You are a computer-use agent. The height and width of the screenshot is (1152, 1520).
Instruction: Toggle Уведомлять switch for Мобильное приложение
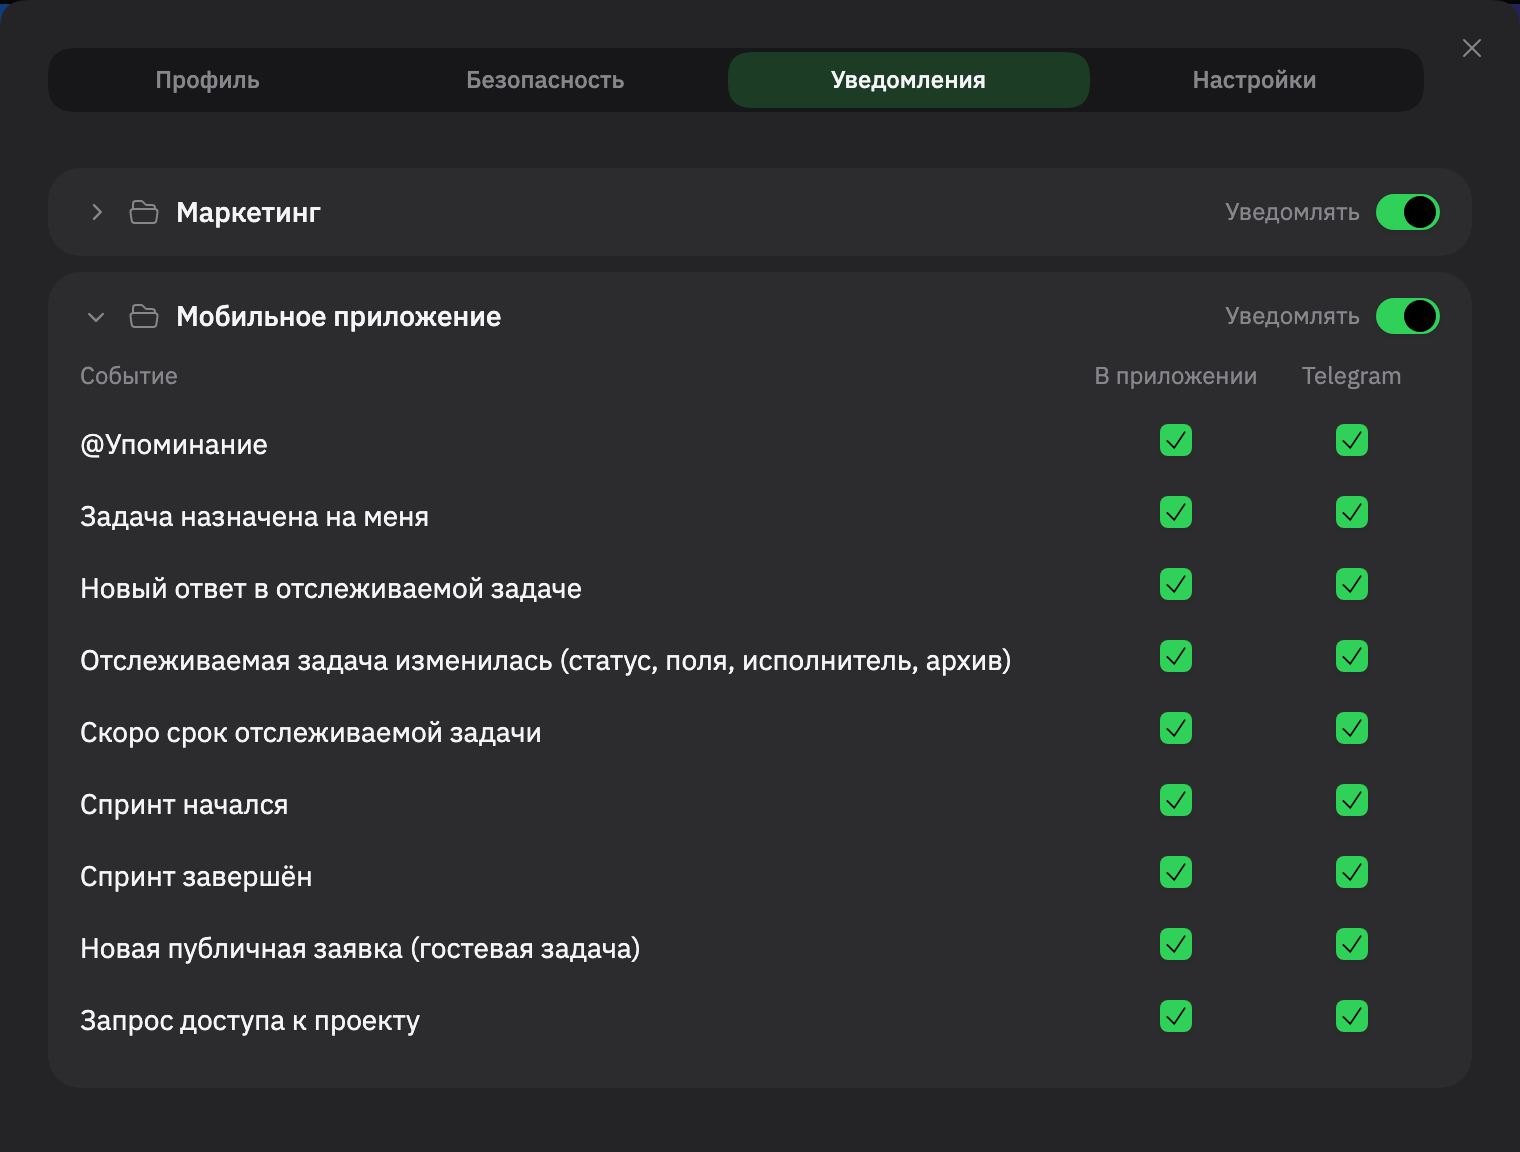[1408, 316]
